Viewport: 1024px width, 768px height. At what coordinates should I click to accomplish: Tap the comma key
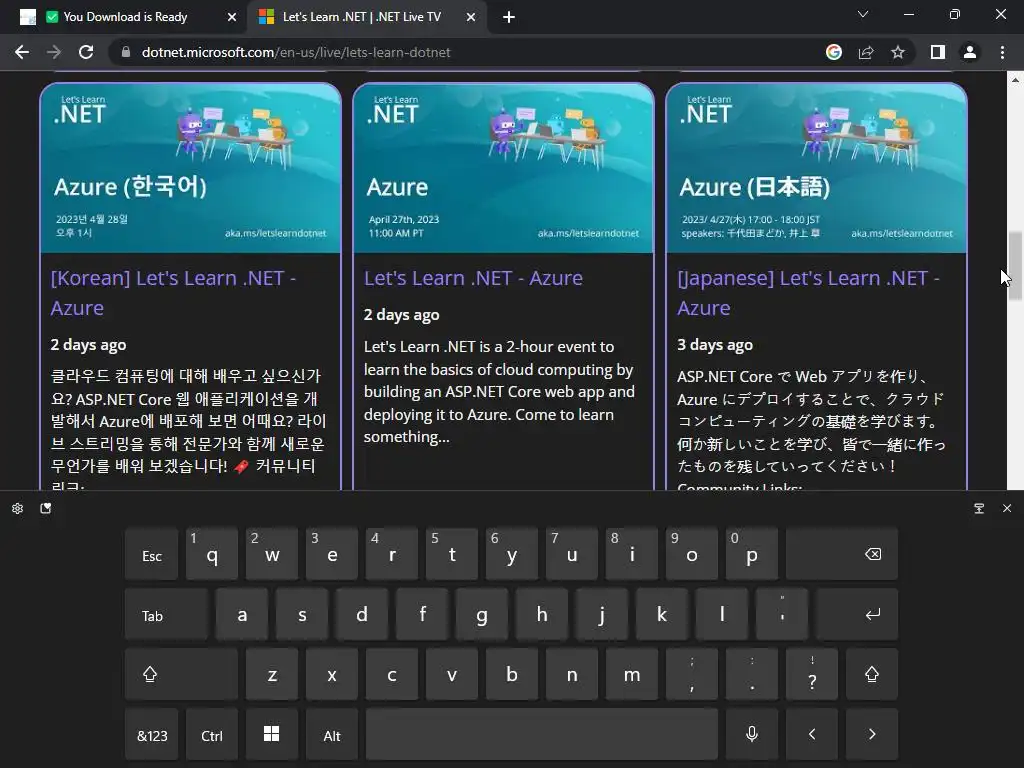coord(692,674)
